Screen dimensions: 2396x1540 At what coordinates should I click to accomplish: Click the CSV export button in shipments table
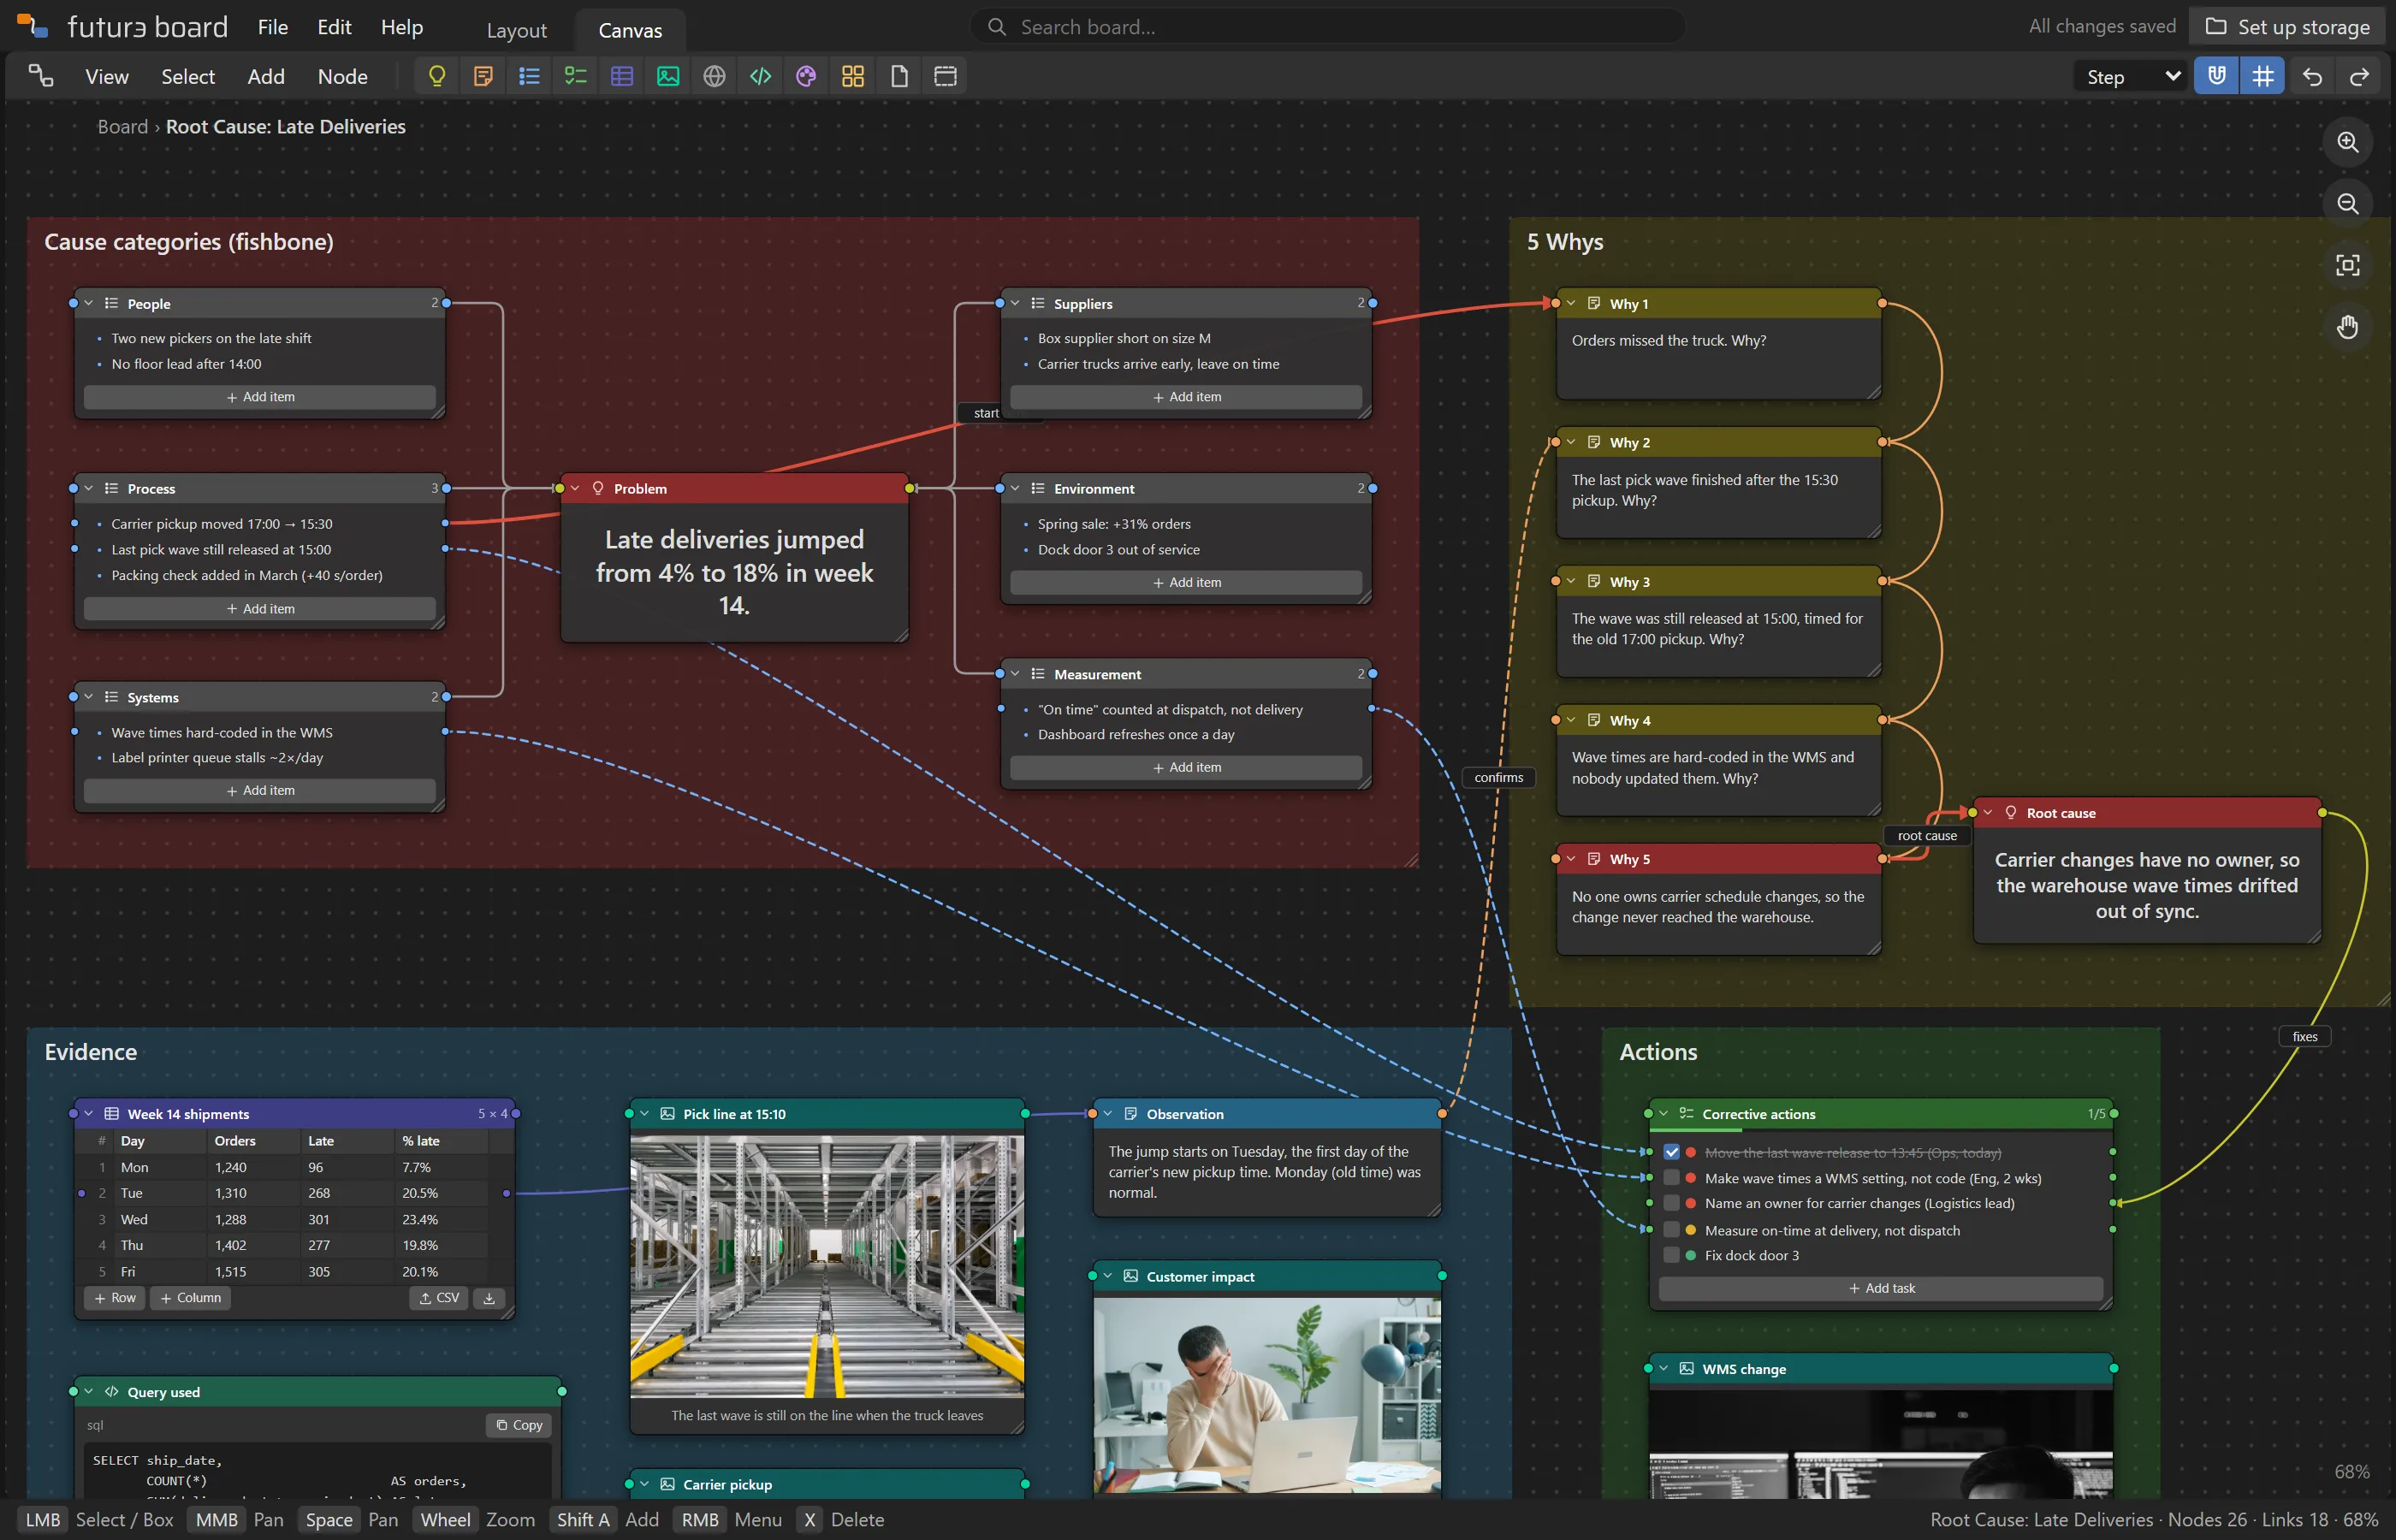tap(439, 1298)
